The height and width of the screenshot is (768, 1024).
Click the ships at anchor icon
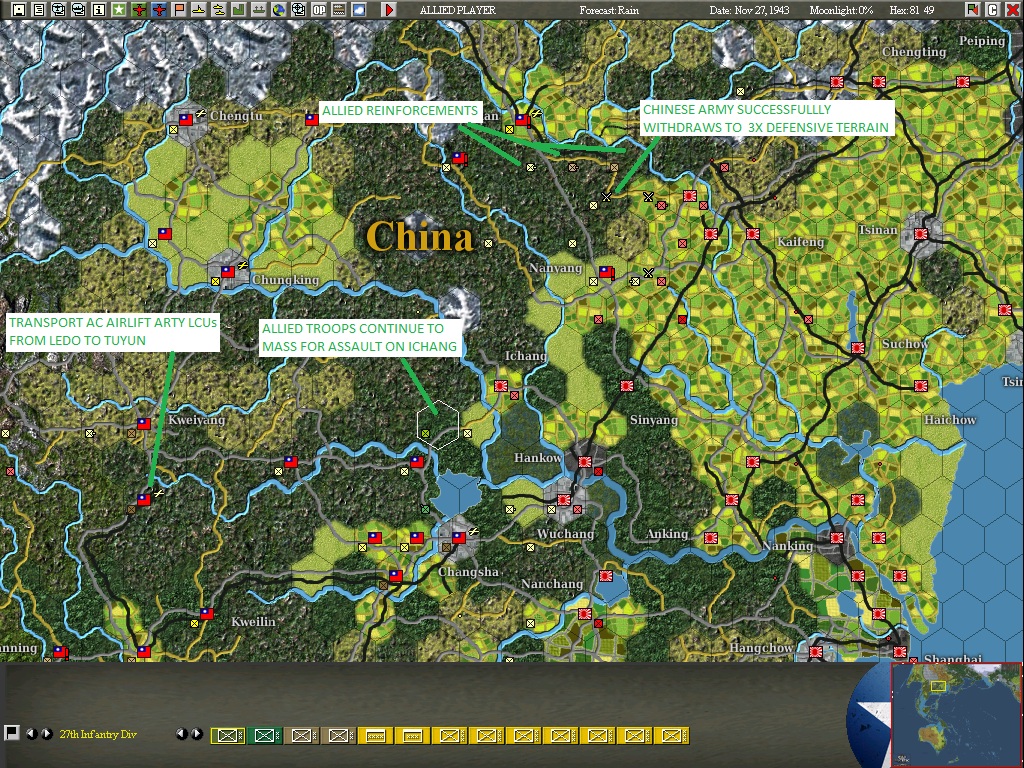click(259, 10)
